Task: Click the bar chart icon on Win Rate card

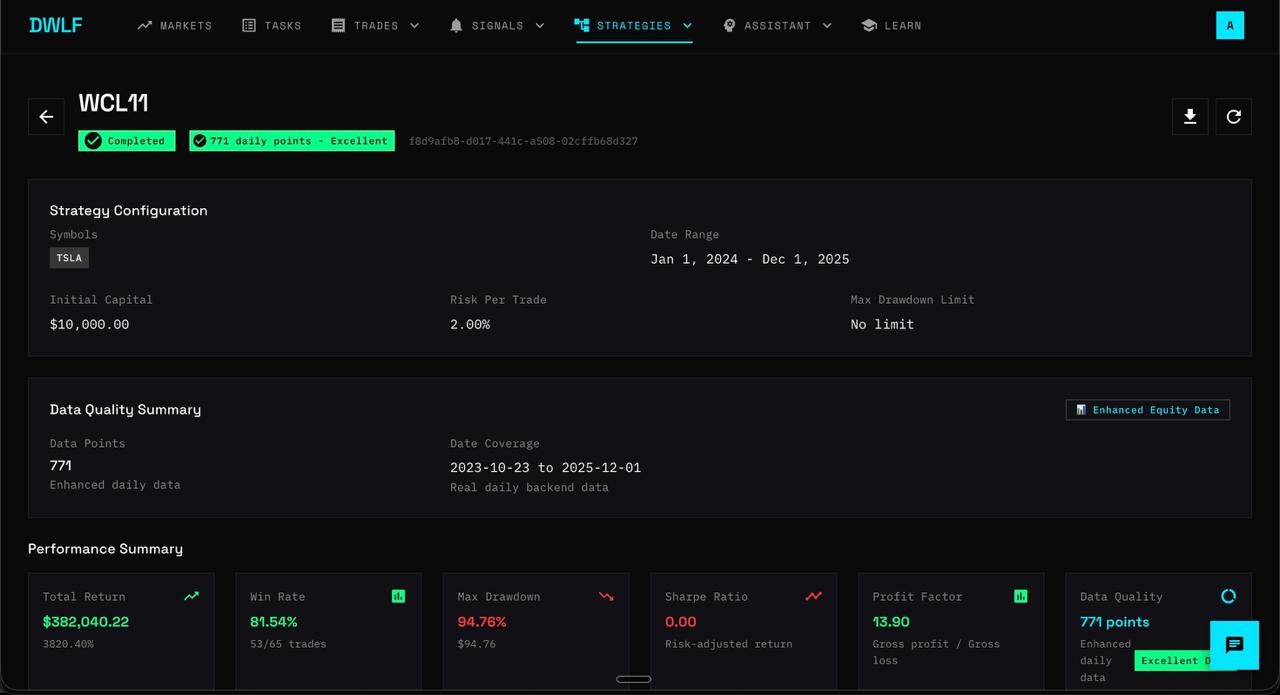Action: pyautogui.click(x=398, y=596)
